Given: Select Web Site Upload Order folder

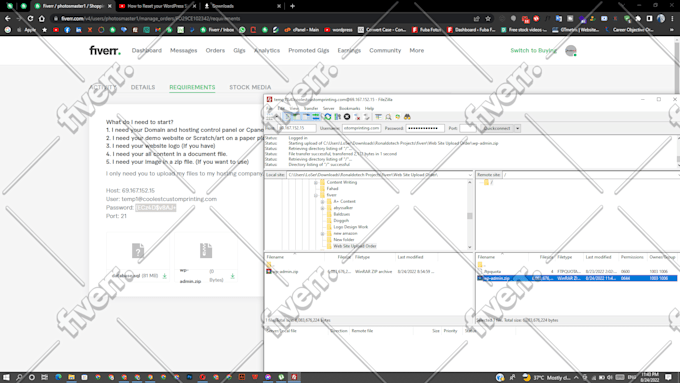Looking at the screenshot, I should (x=355, y=246).
